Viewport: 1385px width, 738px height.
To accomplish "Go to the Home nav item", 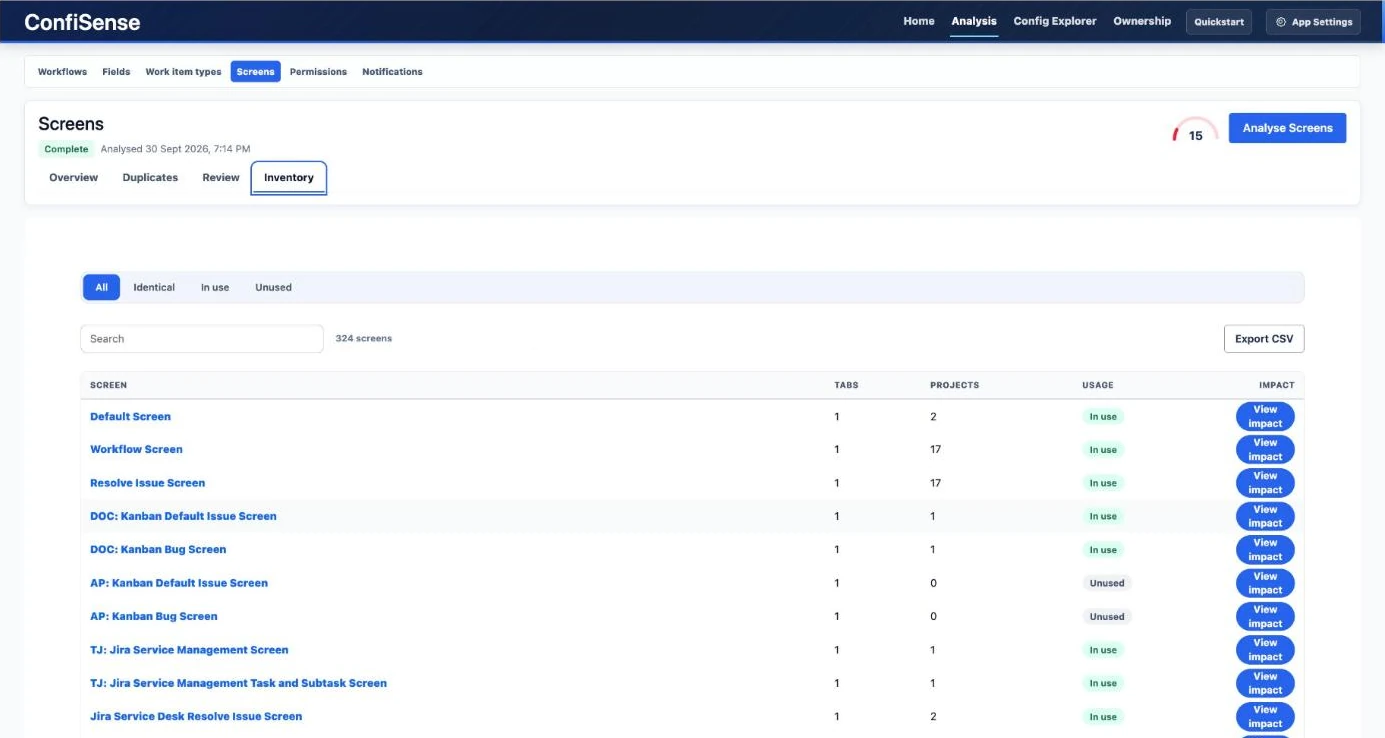I will point(919,21).
